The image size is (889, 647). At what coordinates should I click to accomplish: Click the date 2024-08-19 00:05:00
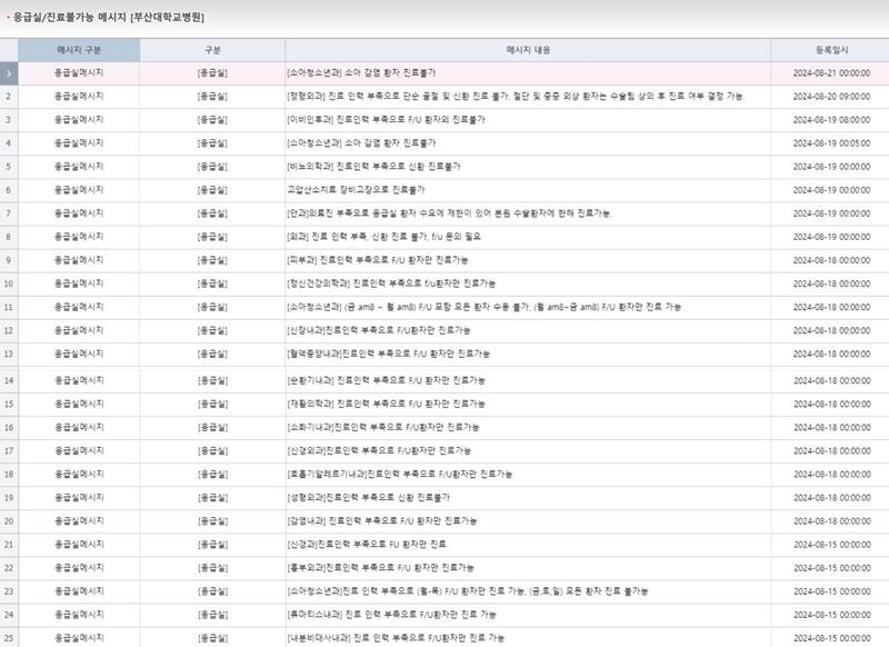[831, 143]
